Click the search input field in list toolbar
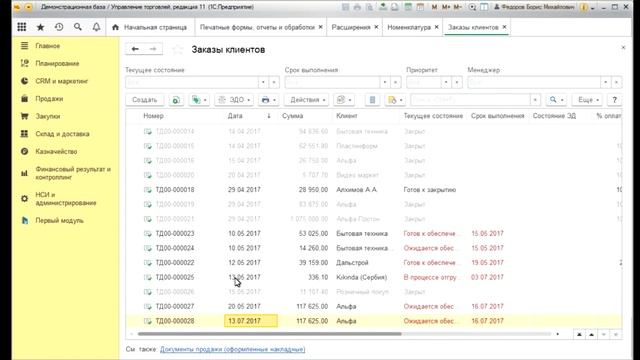Screen dimensions: 640x360 pyautogui.click(x=470, y=100)
